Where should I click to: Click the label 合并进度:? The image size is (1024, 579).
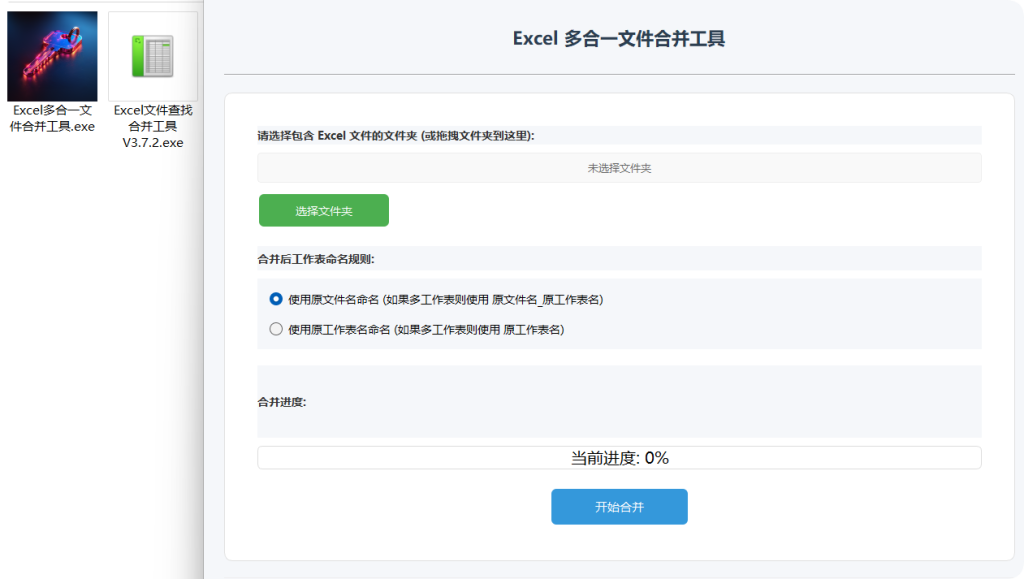click(281, 402)
